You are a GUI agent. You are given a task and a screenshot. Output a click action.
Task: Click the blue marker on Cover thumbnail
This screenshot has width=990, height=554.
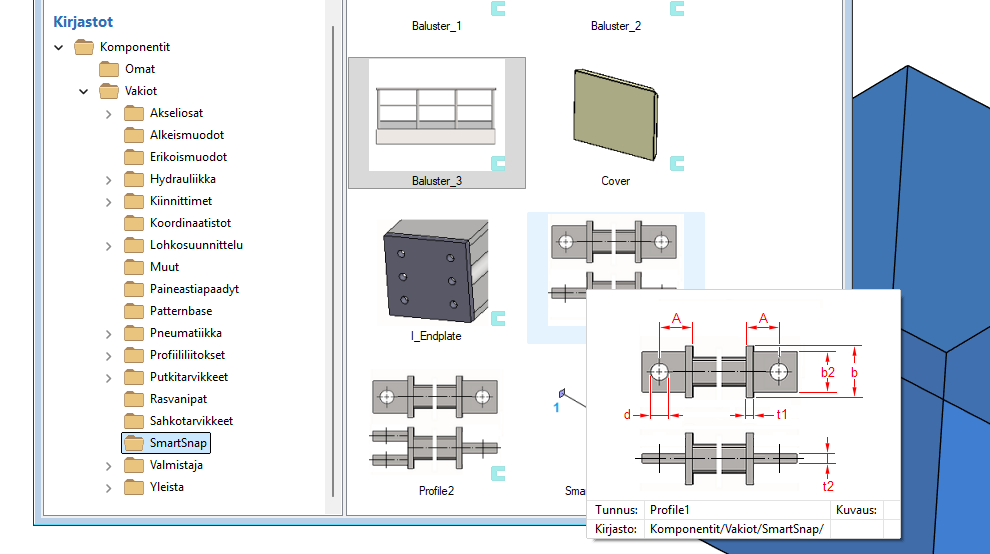(677, 162)
